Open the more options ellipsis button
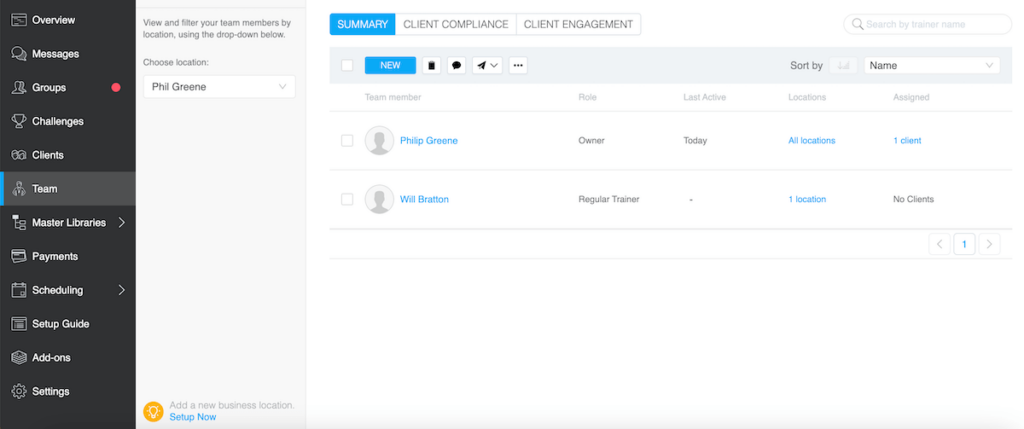The width and height of the screenshot is (1024, 429). click(517, 65)
